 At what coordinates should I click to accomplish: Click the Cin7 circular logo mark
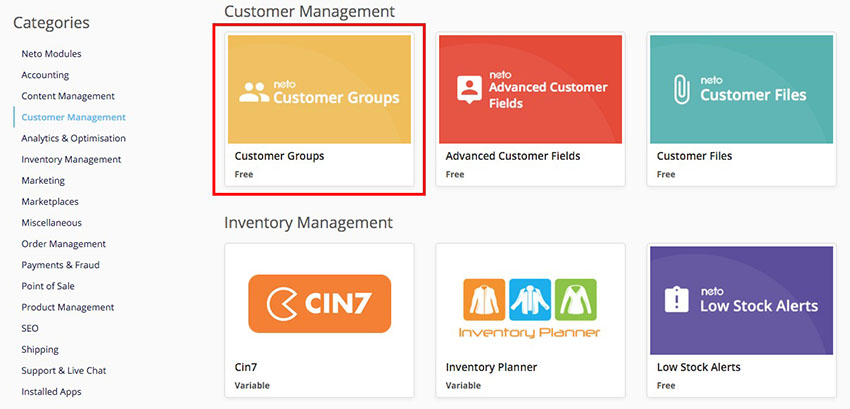[282, 304]
